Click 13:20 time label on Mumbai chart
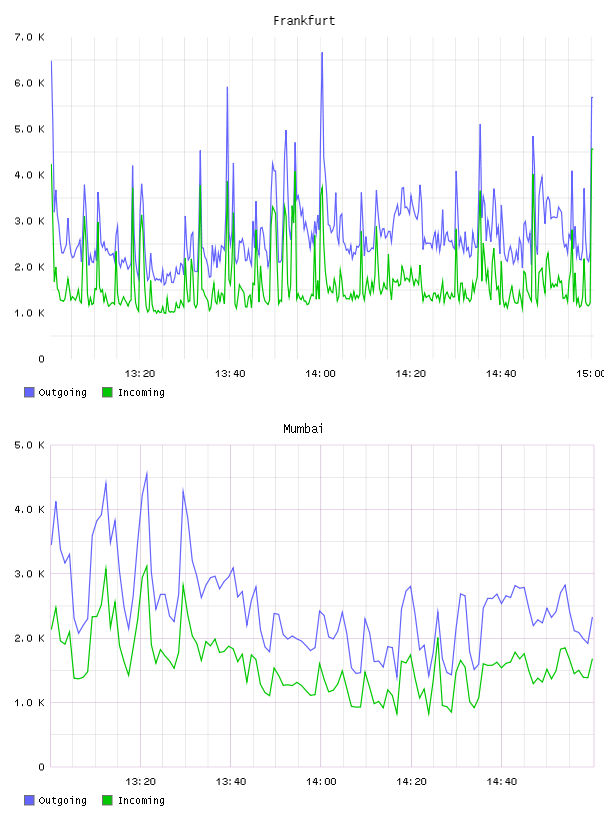608x816 pixels. click(x=141, y=782)
